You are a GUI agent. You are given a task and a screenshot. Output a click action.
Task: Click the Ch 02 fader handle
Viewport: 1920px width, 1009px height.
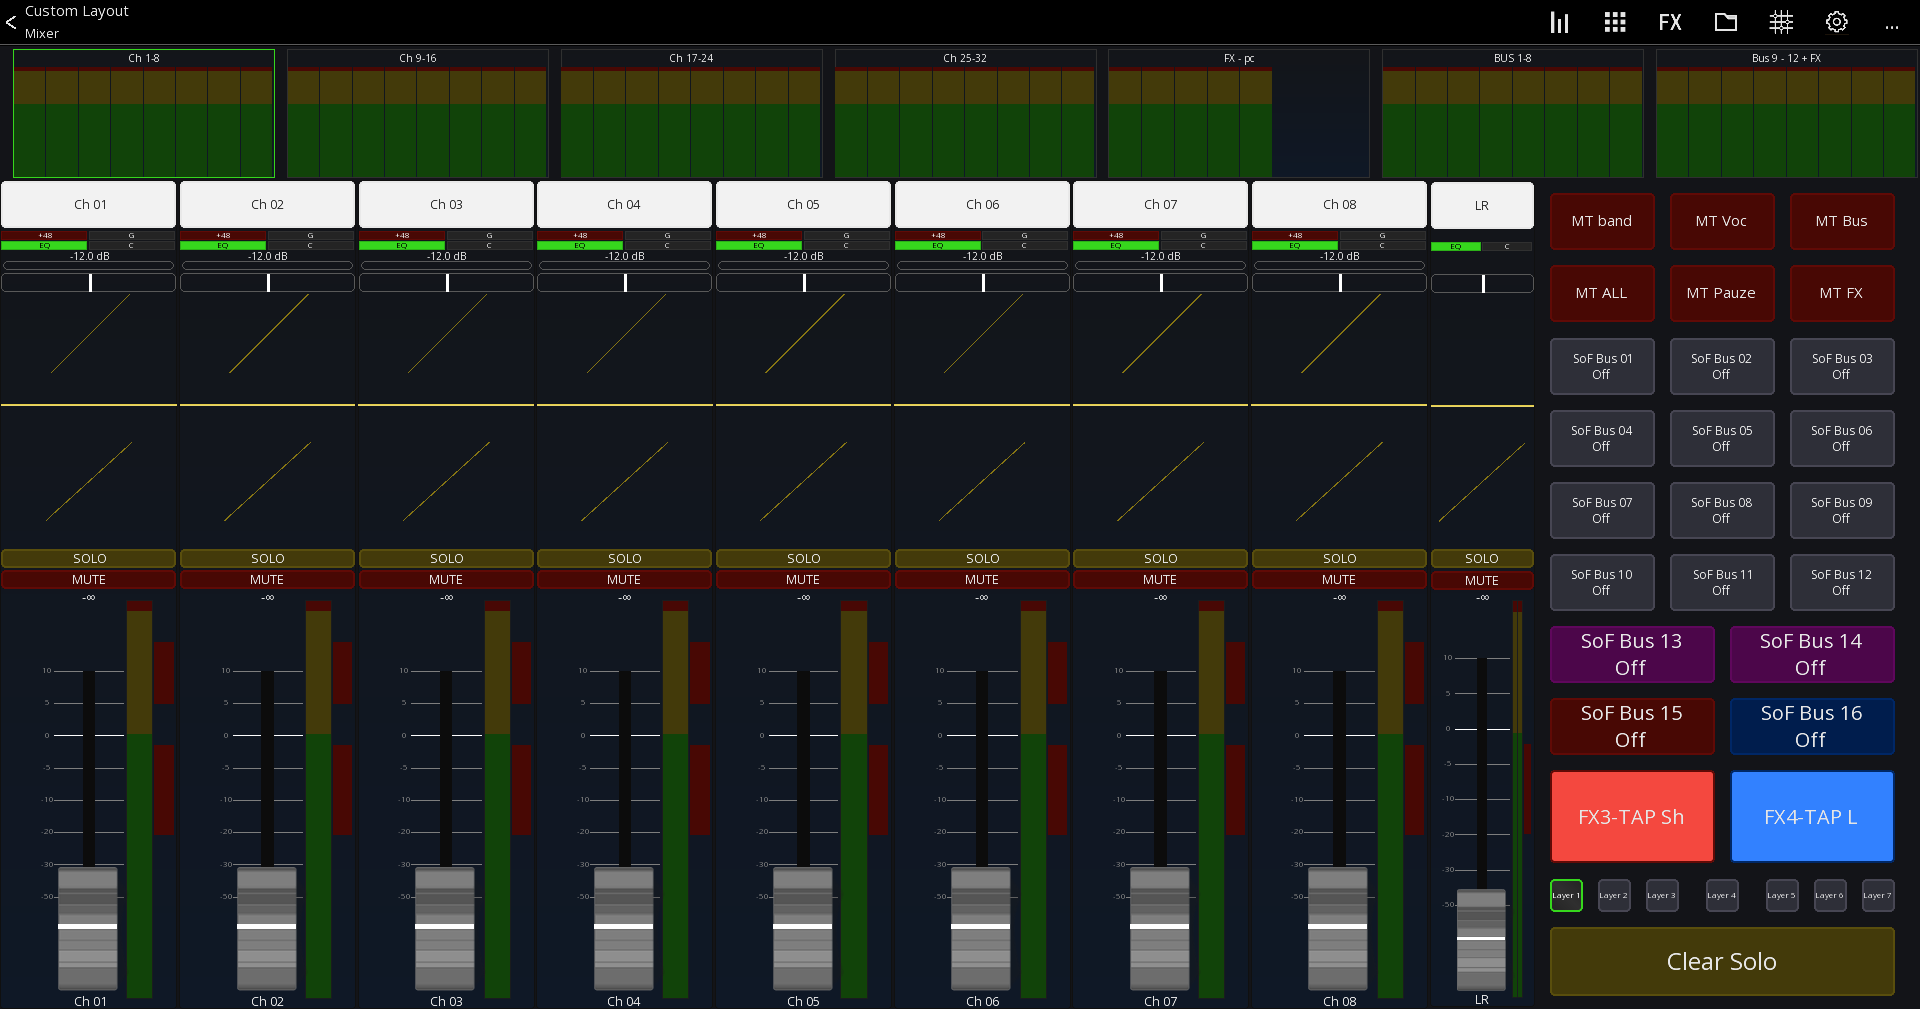[267, 927]
